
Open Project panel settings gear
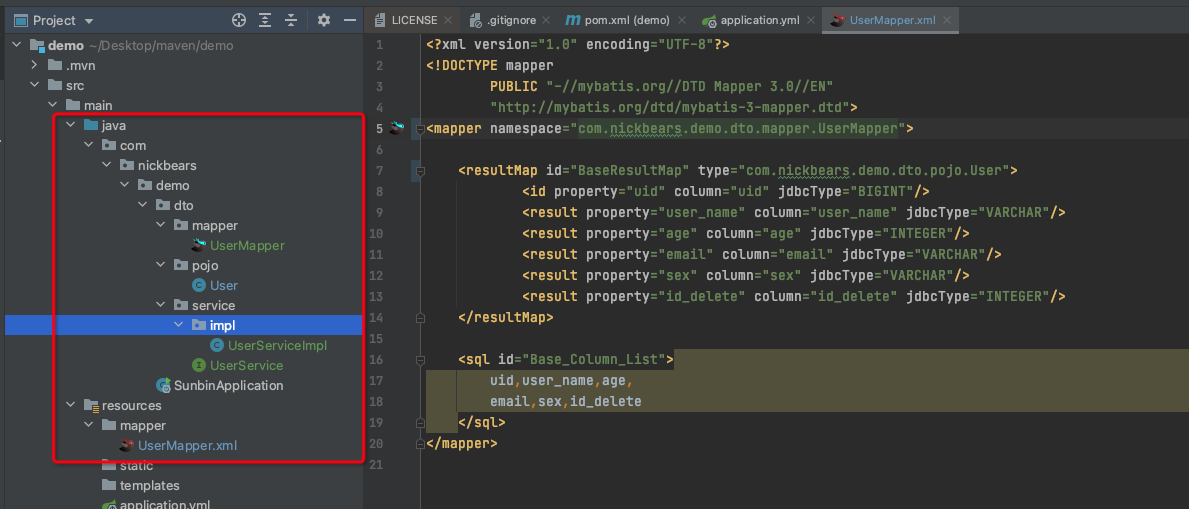(x=324, y=20)
